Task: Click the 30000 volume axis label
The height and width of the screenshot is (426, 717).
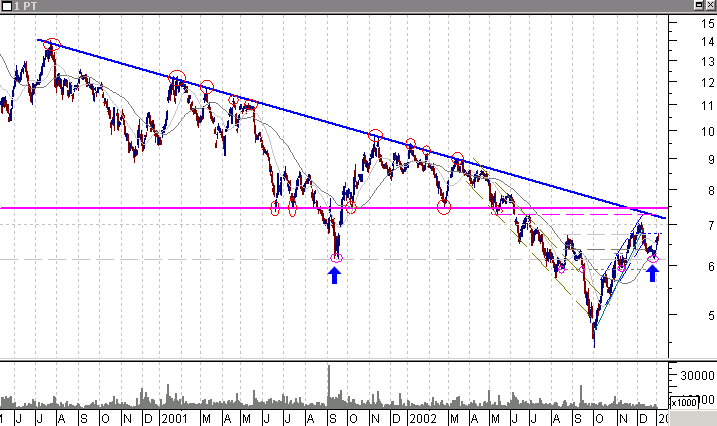Action: coord(697,376)
